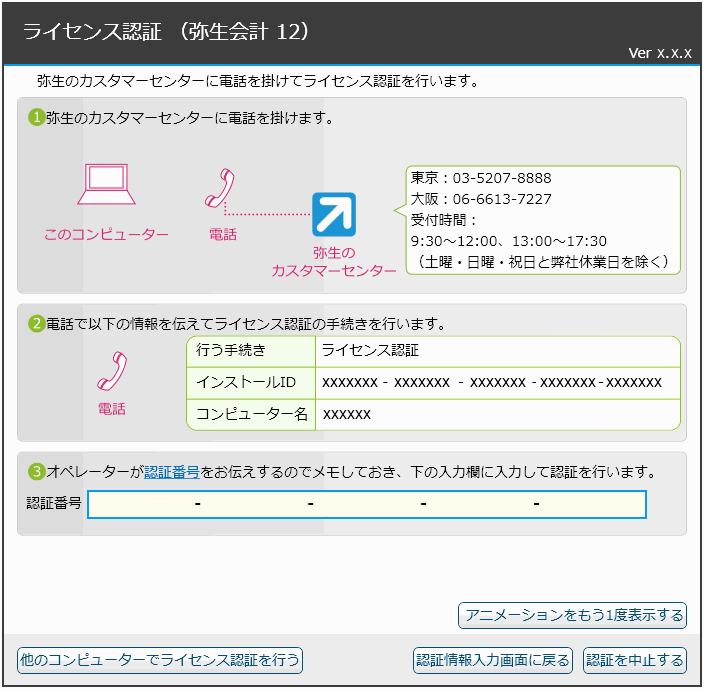Viewport: 704px width, 689px height.
Task: Select the コンピューター名 value xxxxxx
Action: [346, 414]
